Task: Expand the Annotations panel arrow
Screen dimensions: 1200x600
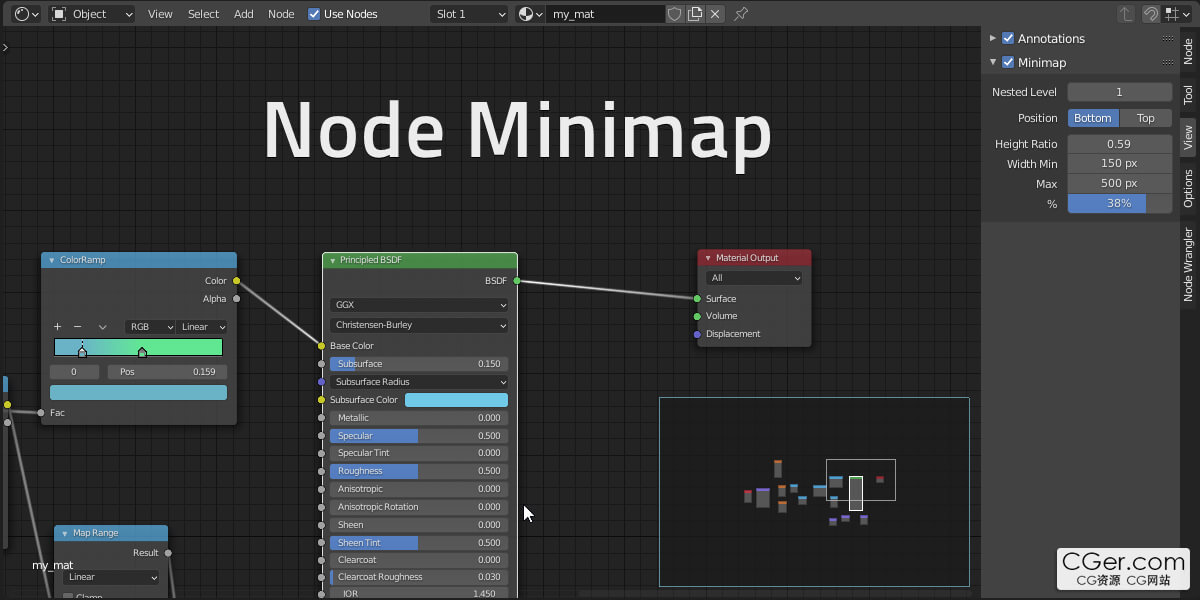Action: (x=993, y=38)
